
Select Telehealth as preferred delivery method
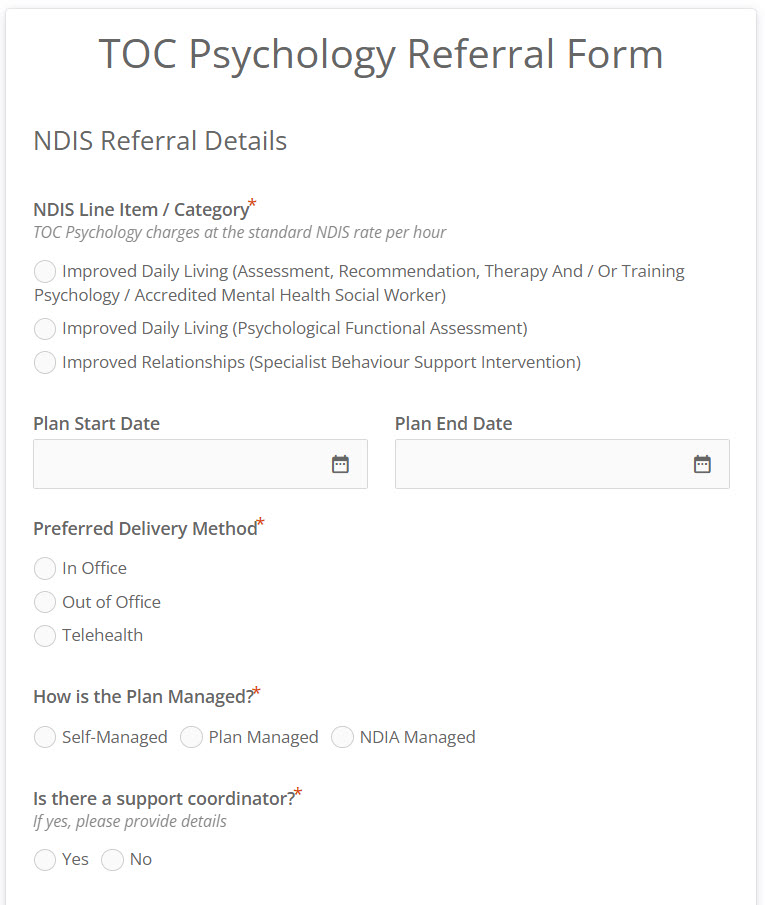click(x=45, y=636)
